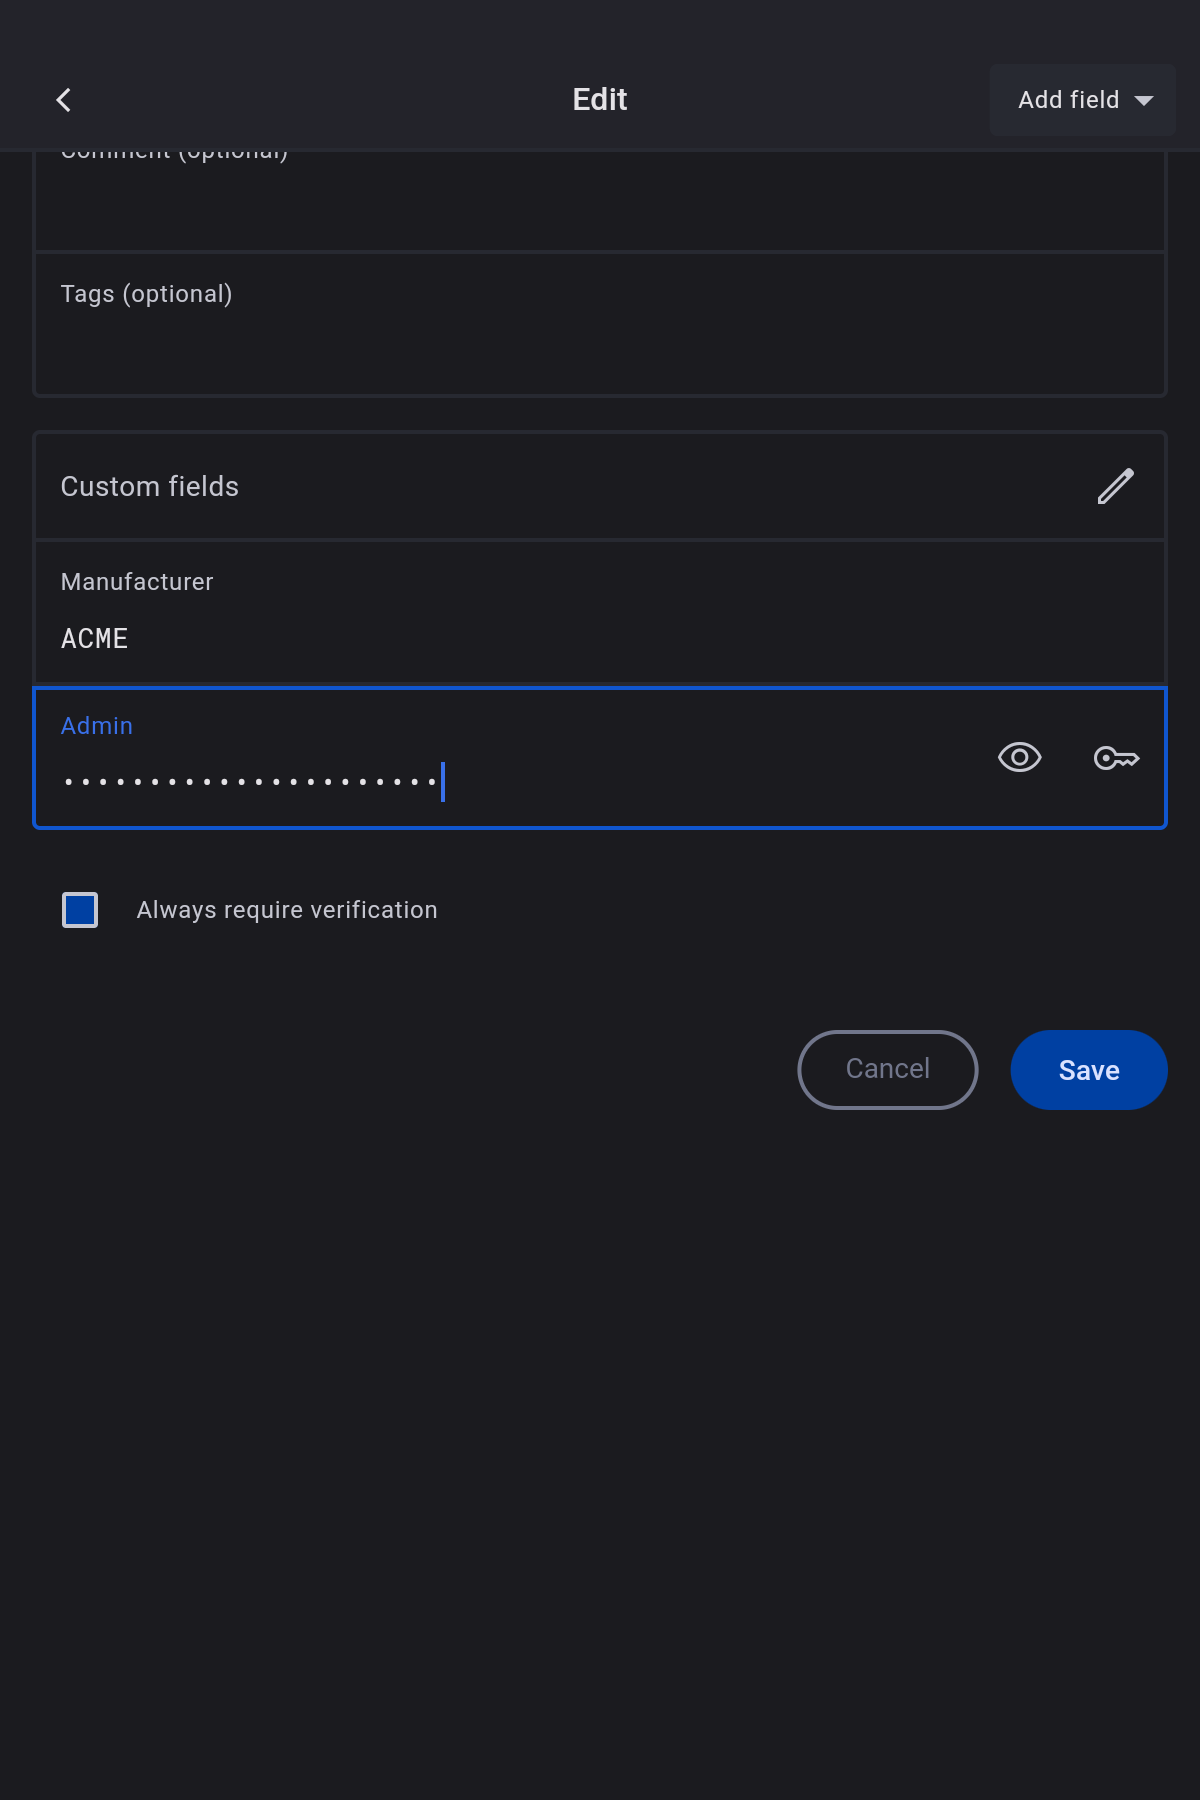
Task: Click the Always require verification label text
Action: pyautogui.click(x=287, y=910)
